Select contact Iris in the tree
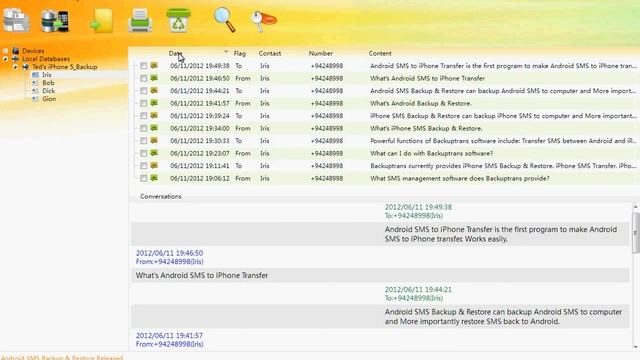Image resolution: width=640 pixels, height=360 pixels. tap(47, 75)
